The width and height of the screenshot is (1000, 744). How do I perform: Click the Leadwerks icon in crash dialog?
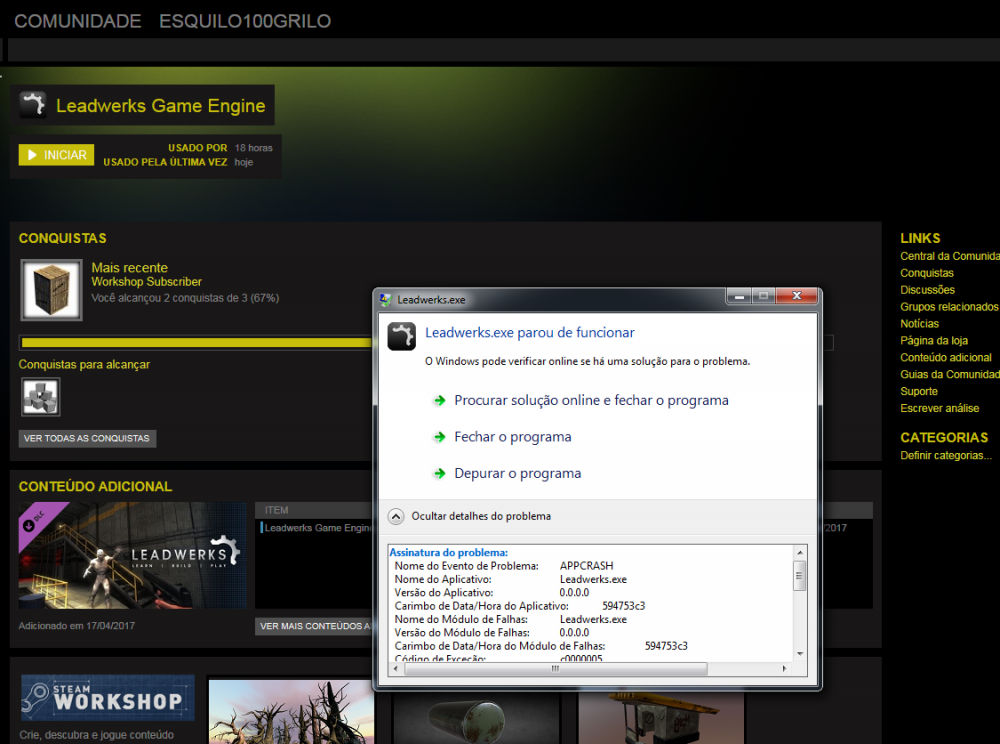tap(402, 336)
